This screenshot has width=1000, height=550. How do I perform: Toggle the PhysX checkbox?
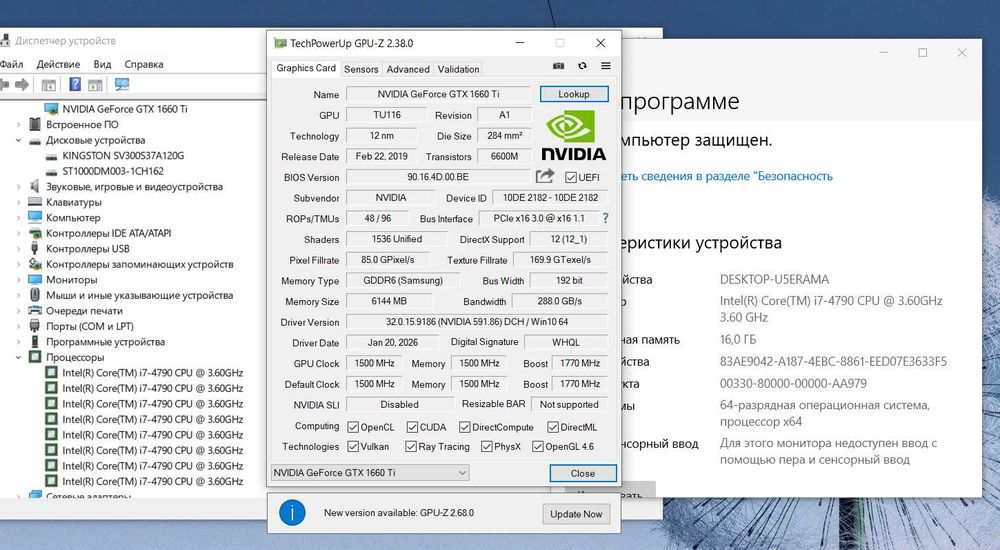click(x=487, y=446)
